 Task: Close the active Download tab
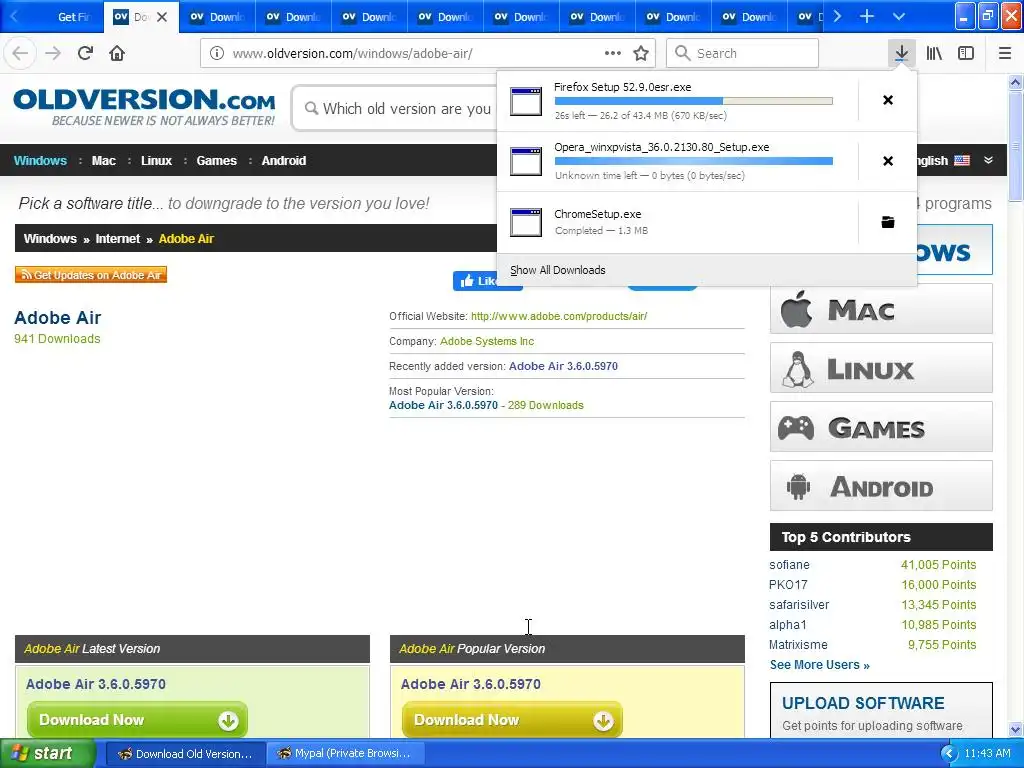tap(162, 17)
